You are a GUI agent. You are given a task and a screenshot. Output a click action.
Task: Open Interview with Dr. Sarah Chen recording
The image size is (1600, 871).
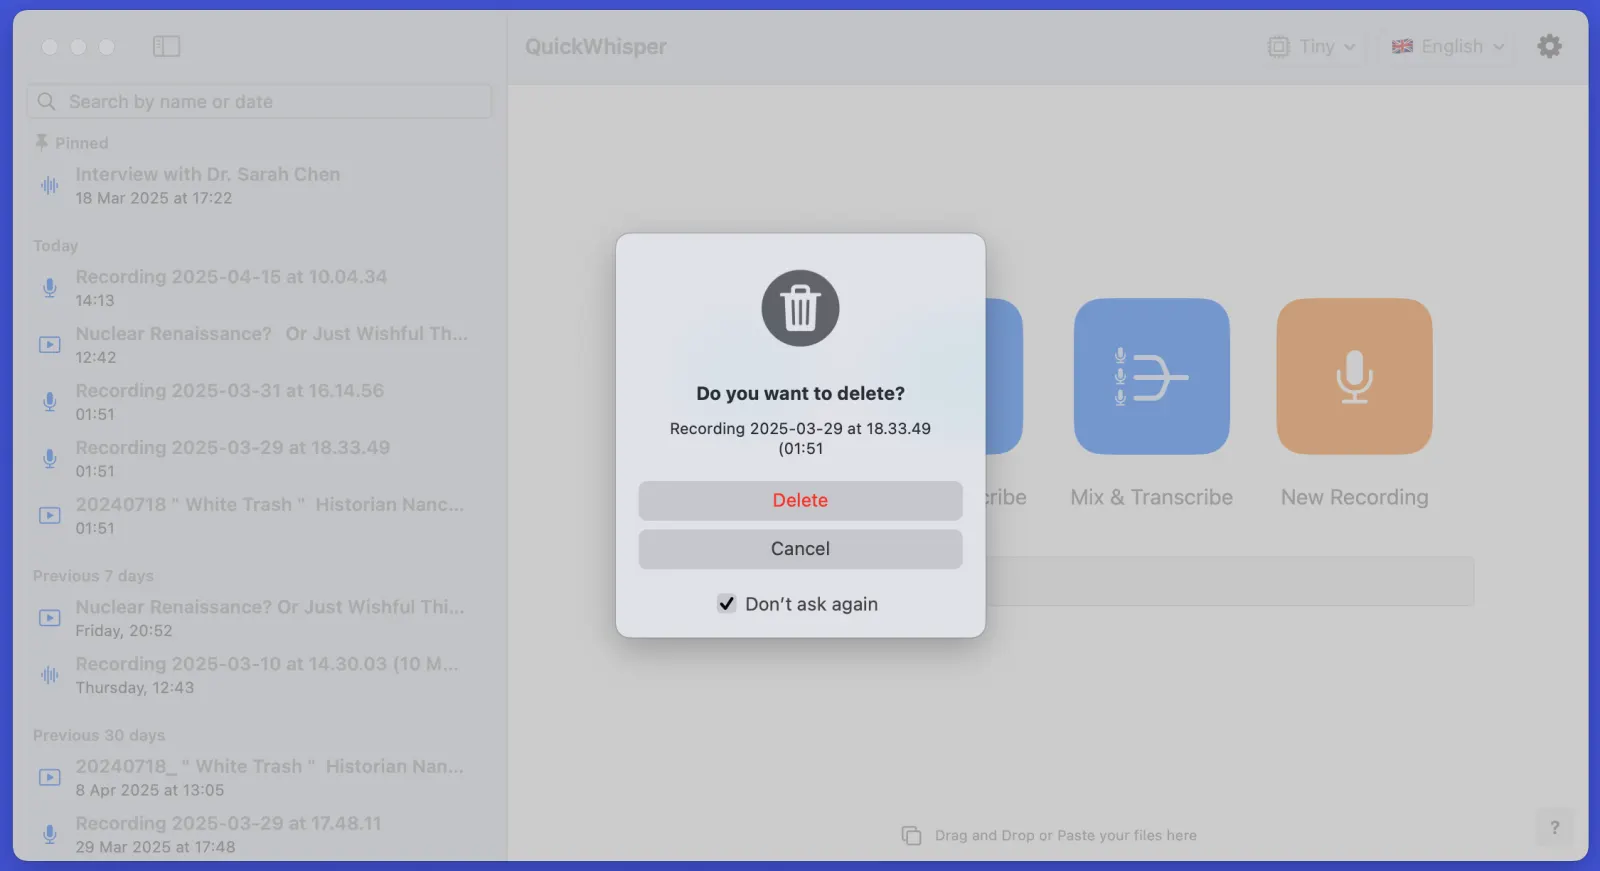tap(259, 185)
